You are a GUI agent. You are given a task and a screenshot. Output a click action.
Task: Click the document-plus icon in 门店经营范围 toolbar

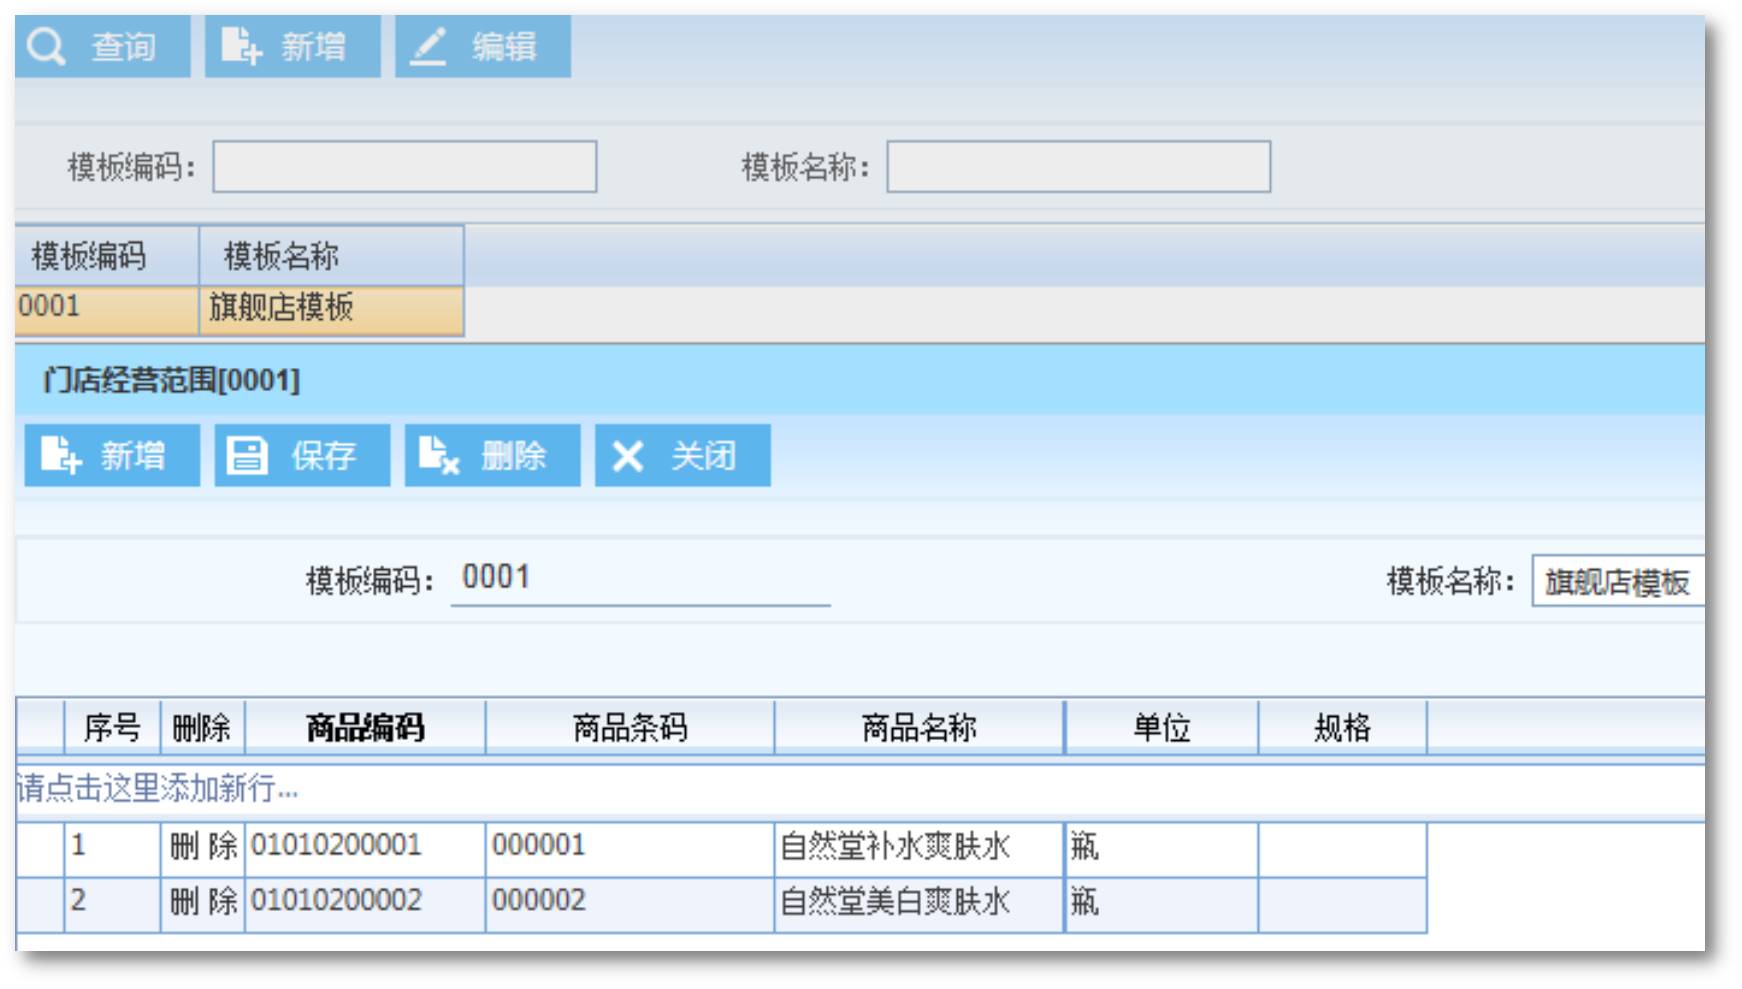pos(60,455)
